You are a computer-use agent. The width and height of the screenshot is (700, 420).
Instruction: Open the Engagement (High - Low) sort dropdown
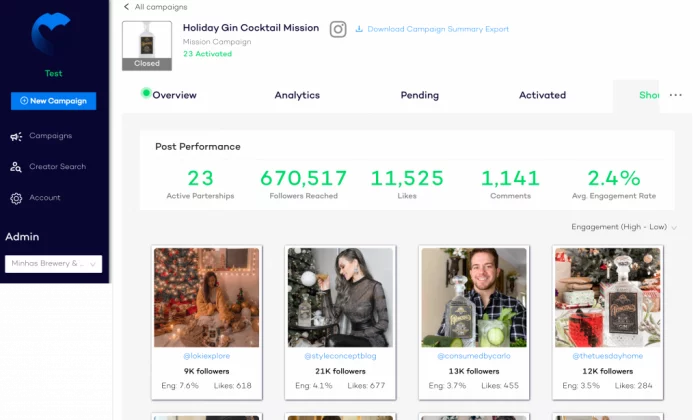click(x=624, y=227)
